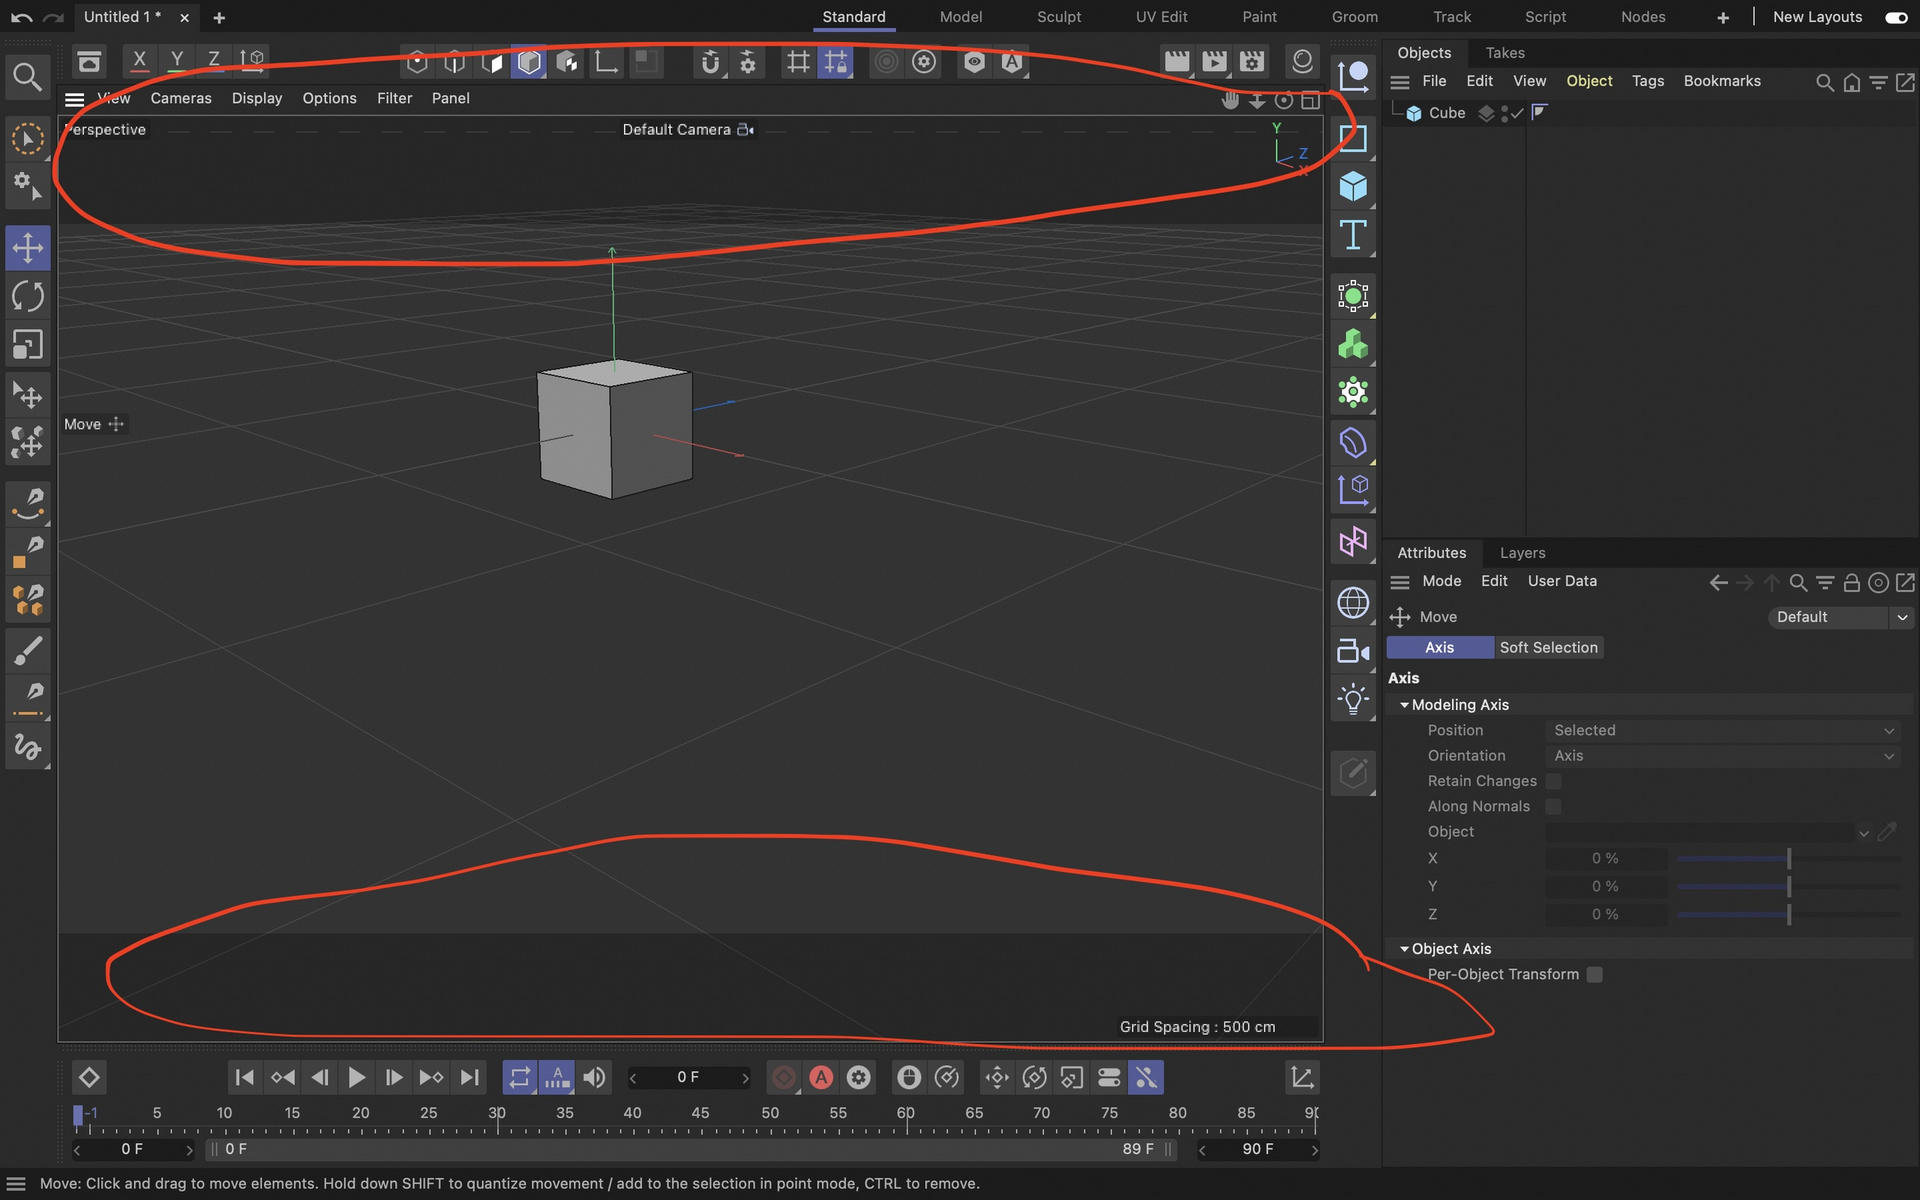Add a Camera object
1920x1200 pixels.
pos(1353,652)
